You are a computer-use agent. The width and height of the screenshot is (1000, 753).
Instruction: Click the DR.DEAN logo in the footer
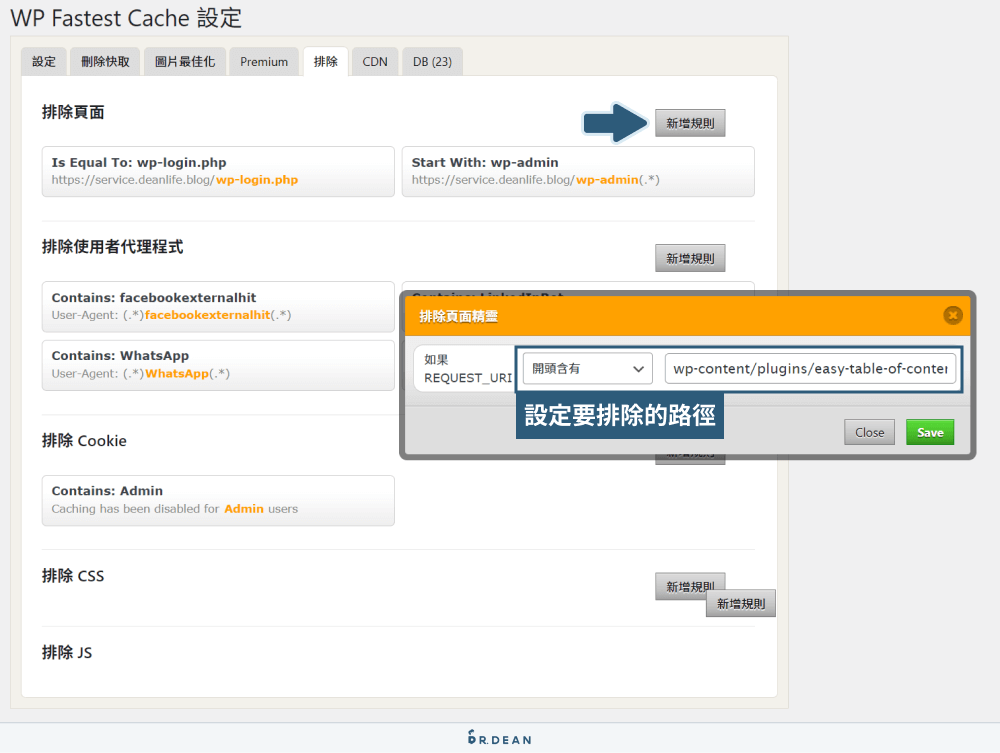(x=497, y=741)
